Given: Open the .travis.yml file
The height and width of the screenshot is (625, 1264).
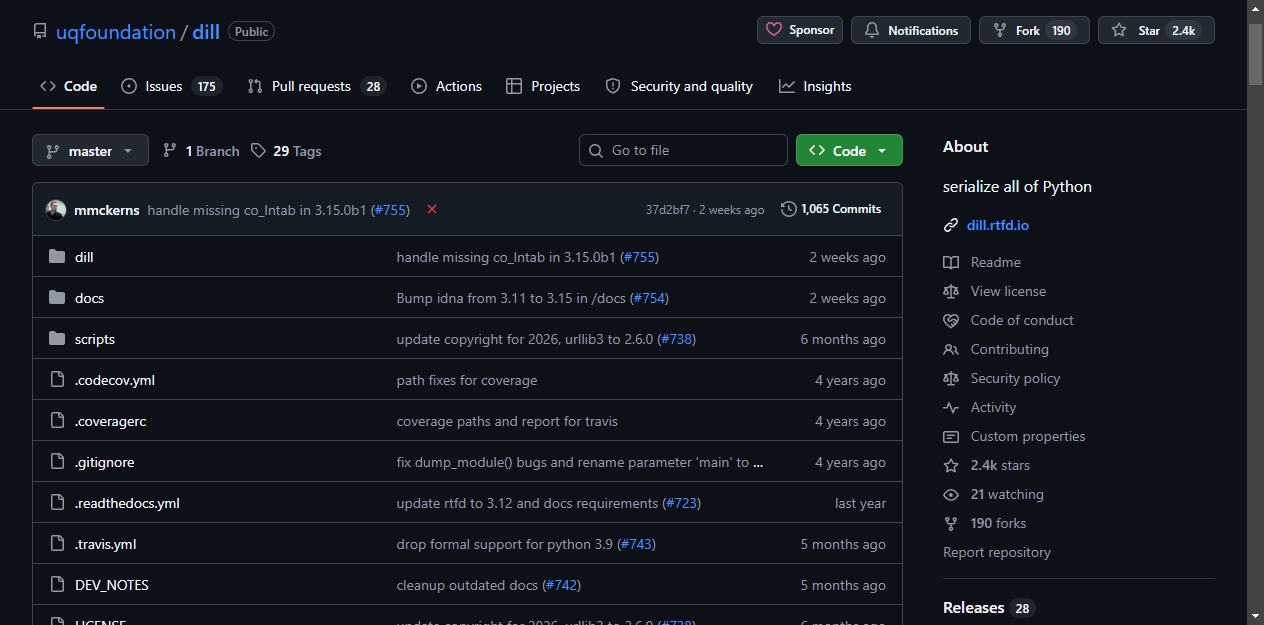Looking at the screenshot, I should tap(105, 544).
